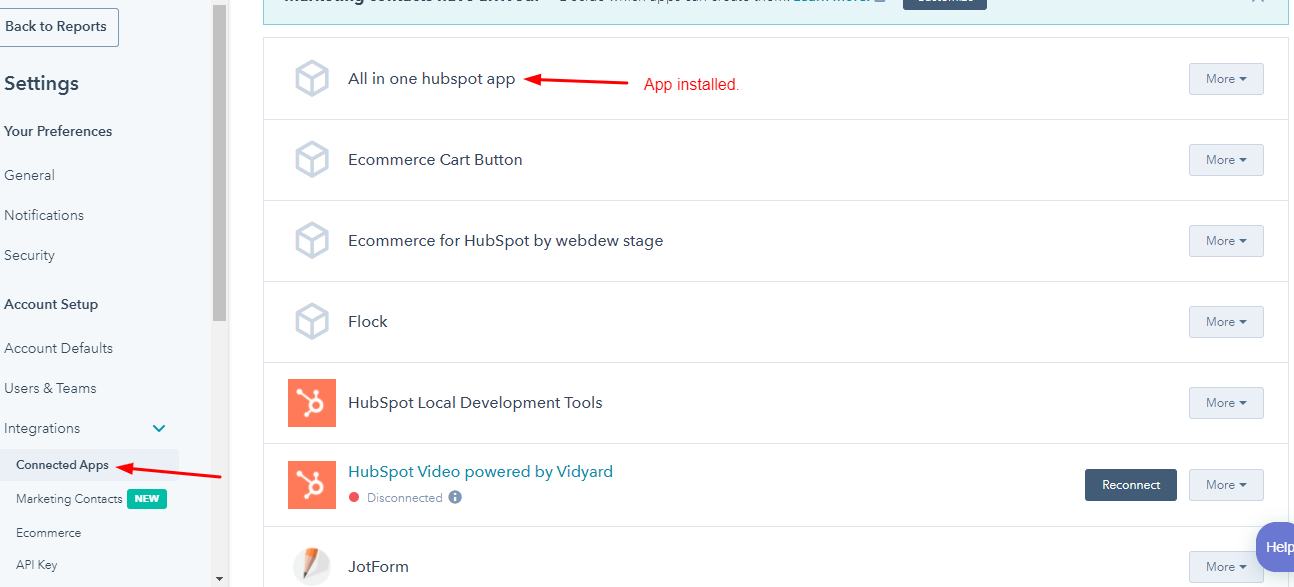The width and height of the screenshot is (1294, 587).
Task: Click the Flock app name
Action: (368, 322)
